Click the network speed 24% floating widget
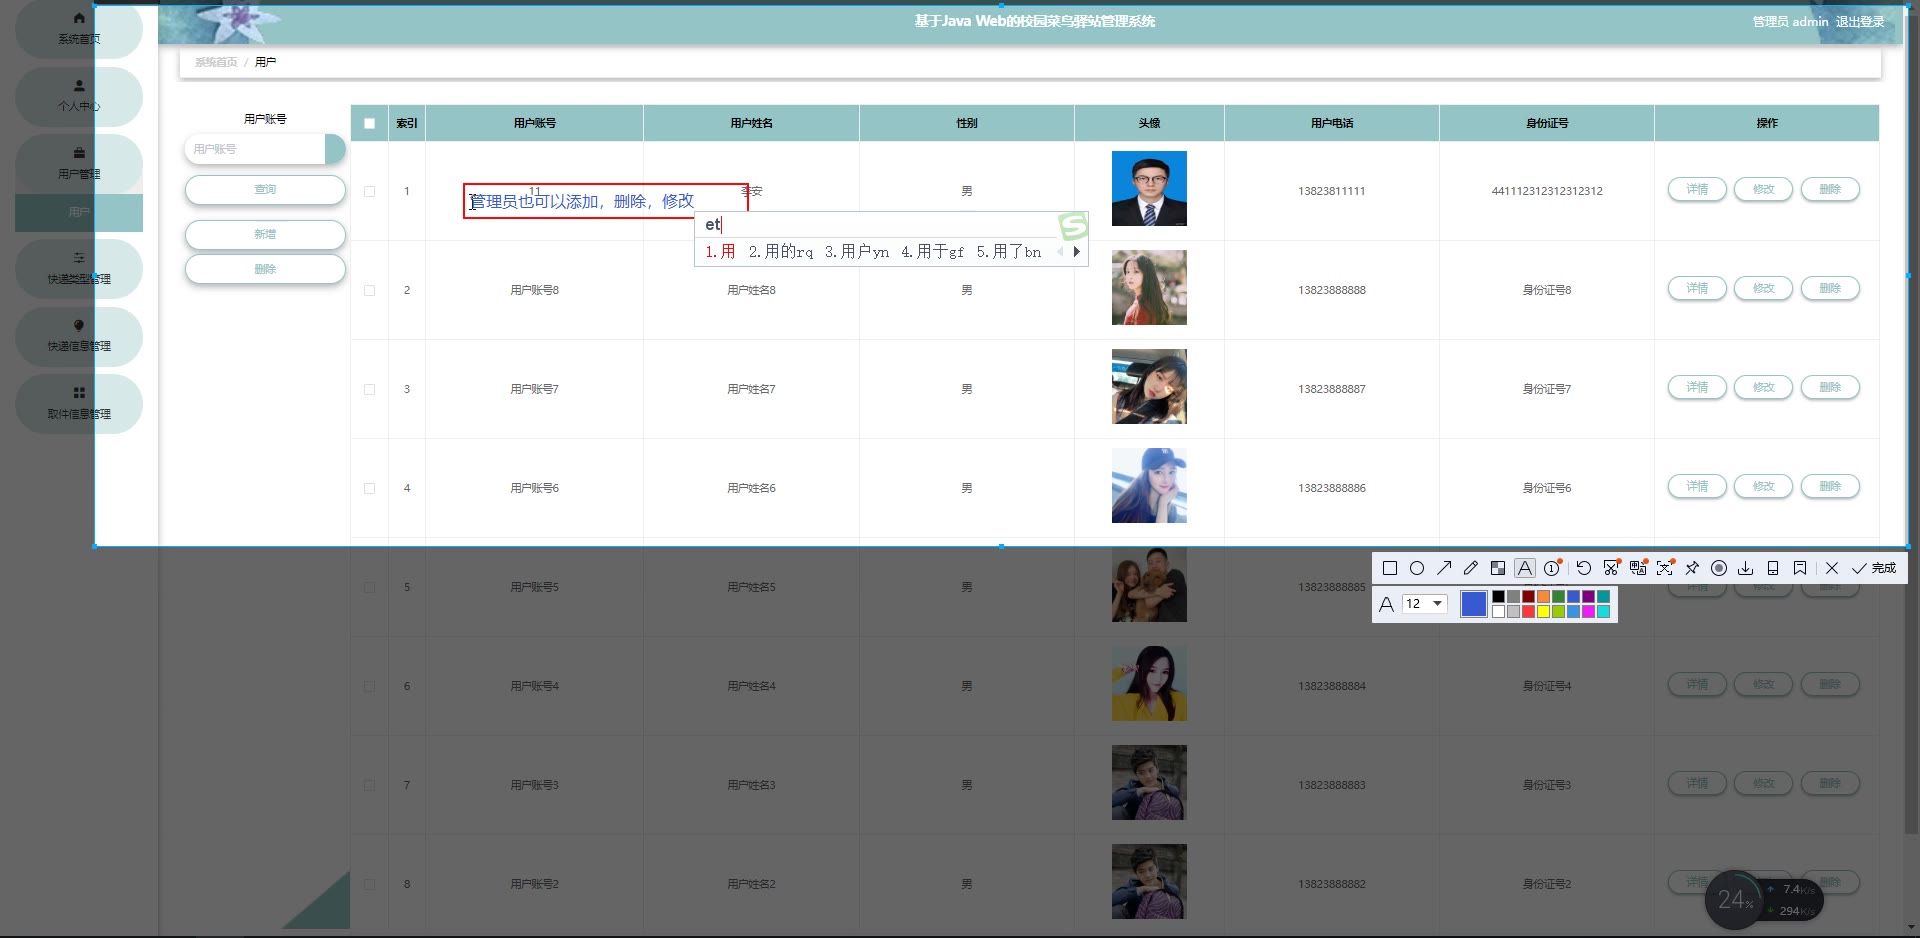The width and height of the screenshot is (1920, 938). (x=1763, y=899)
